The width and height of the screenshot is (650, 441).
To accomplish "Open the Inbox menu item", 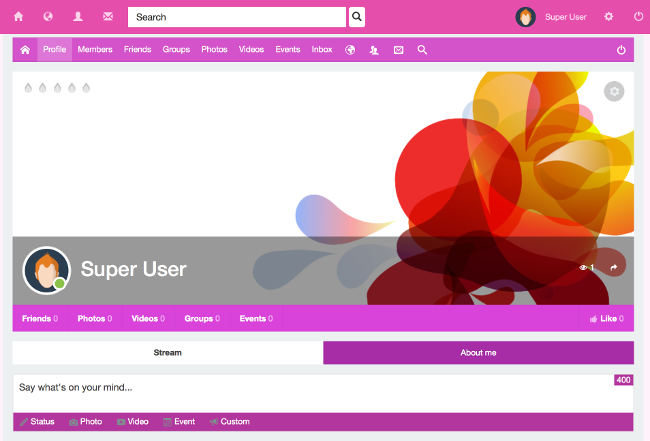I will (x=322, y=49).
